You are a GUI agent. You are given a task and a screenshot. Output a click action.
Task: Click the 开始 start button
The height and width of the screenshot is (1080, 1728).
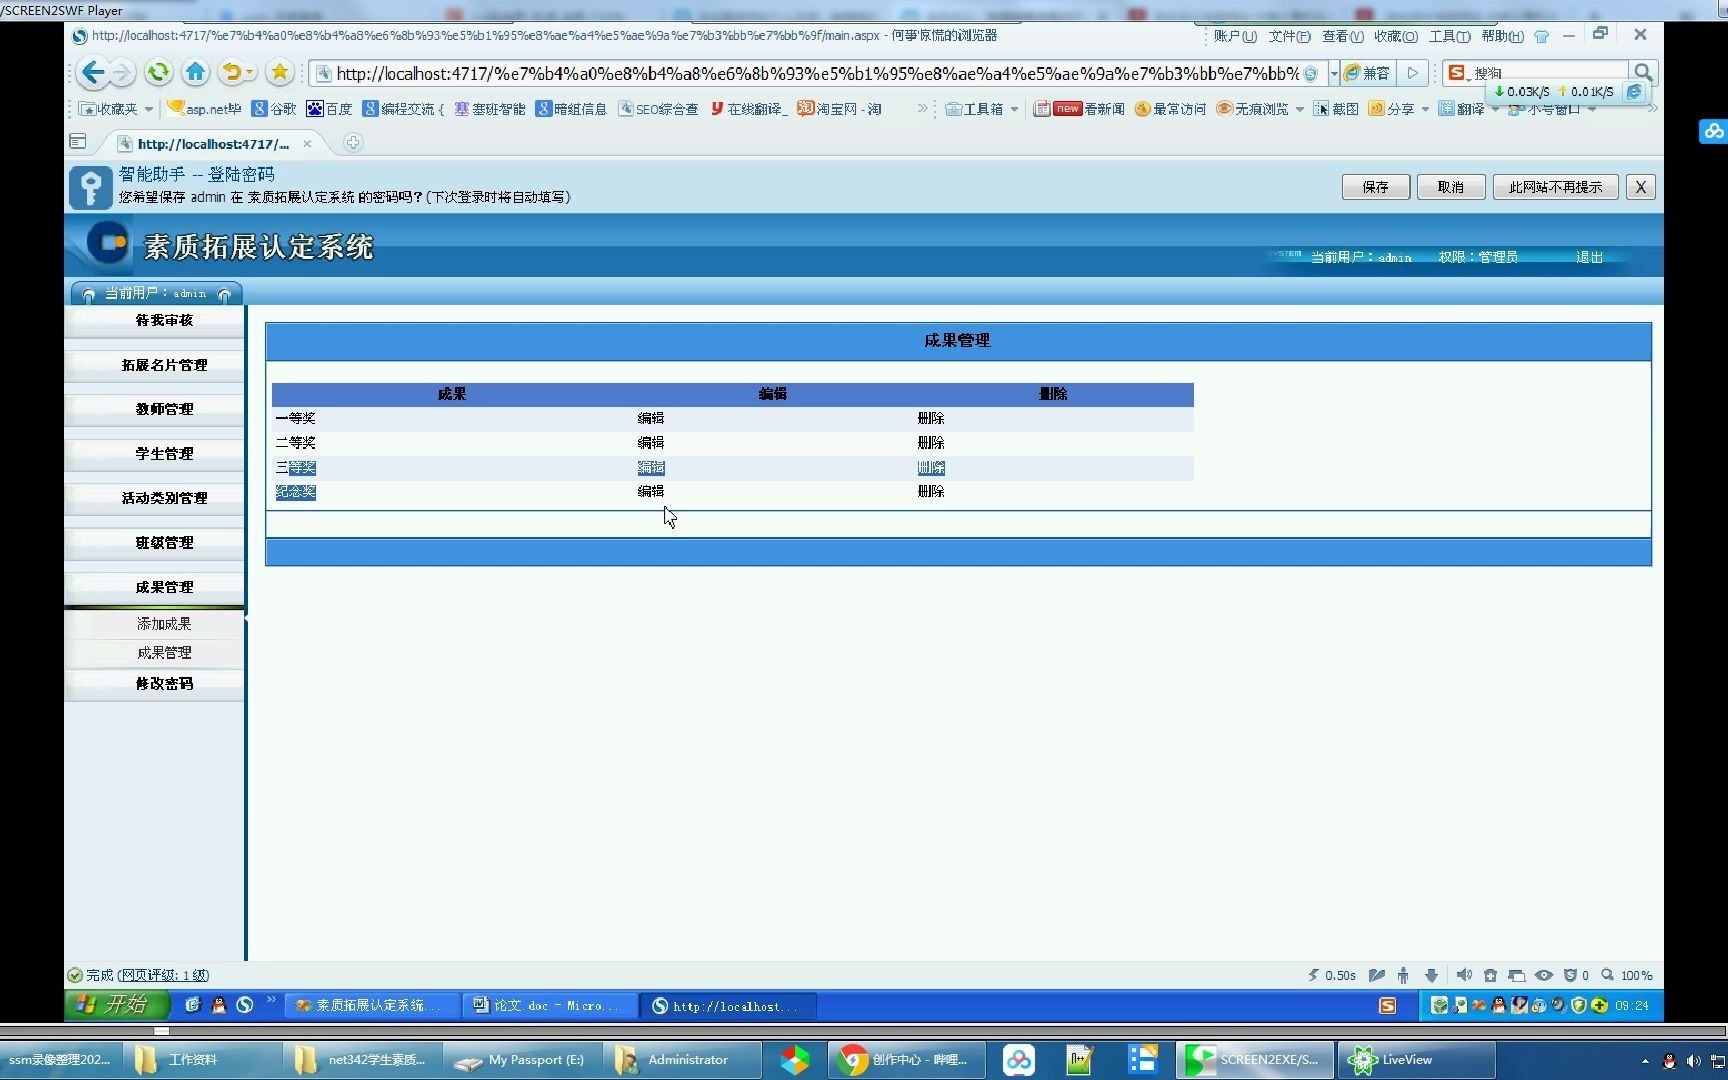click(116, 1005)
